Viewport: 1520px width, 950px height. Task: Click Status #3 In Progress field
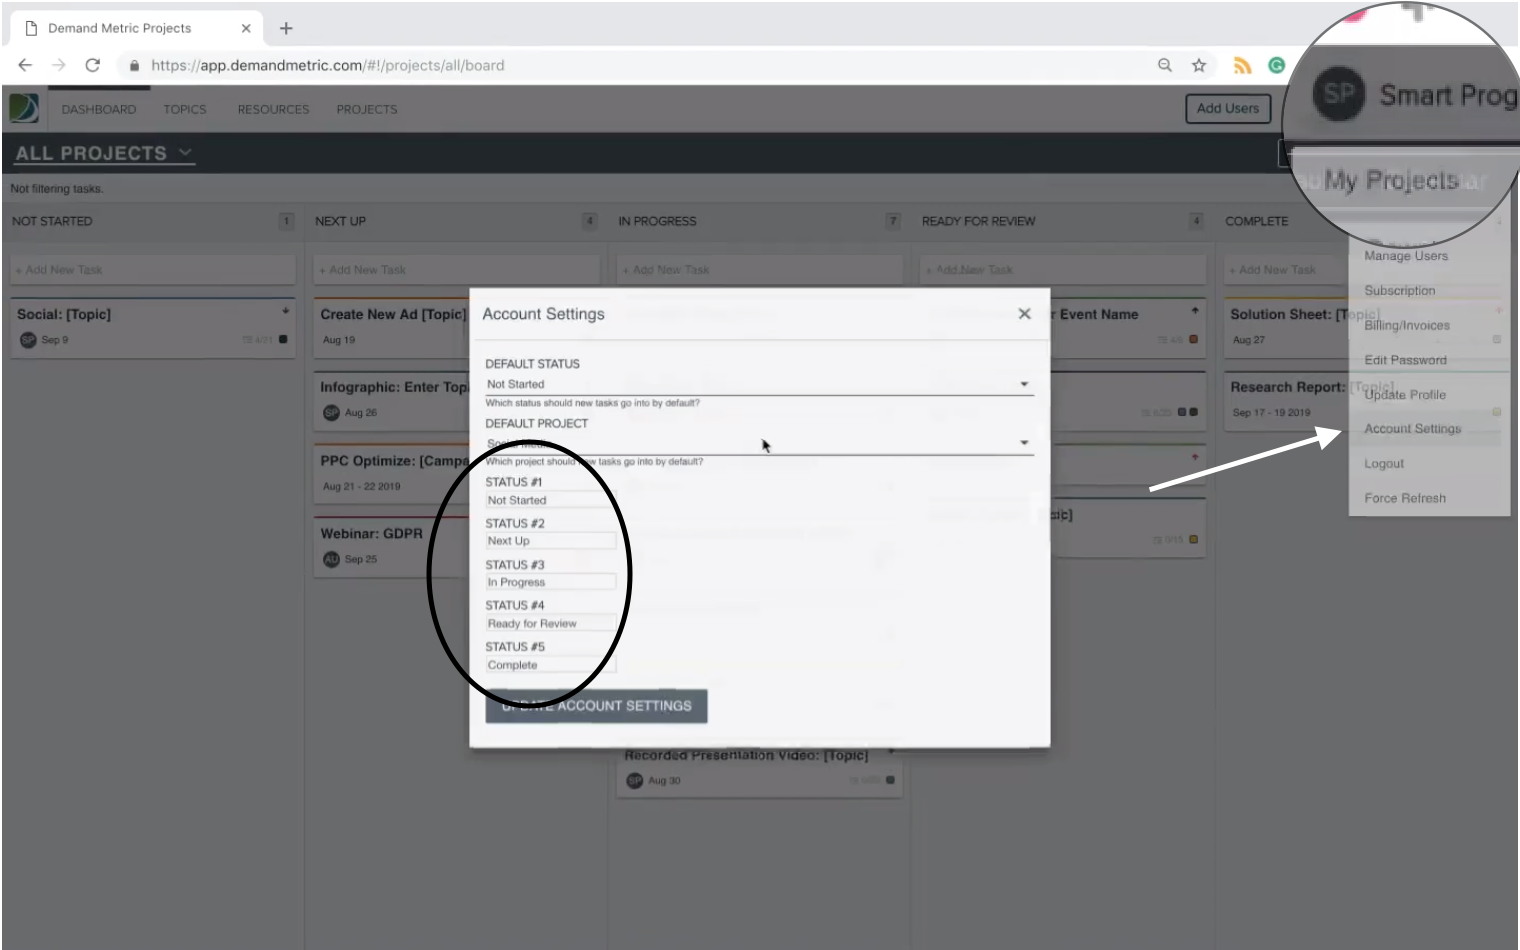[x=551, y=582]
